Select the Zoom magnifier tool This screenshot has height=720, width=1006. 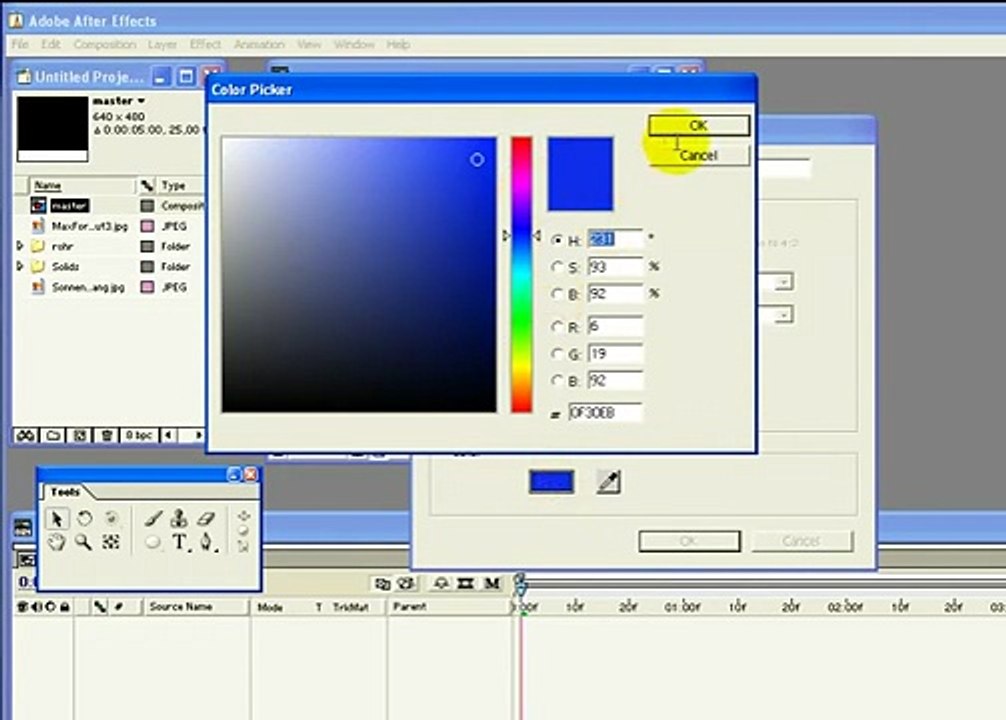tap(83, 542)
